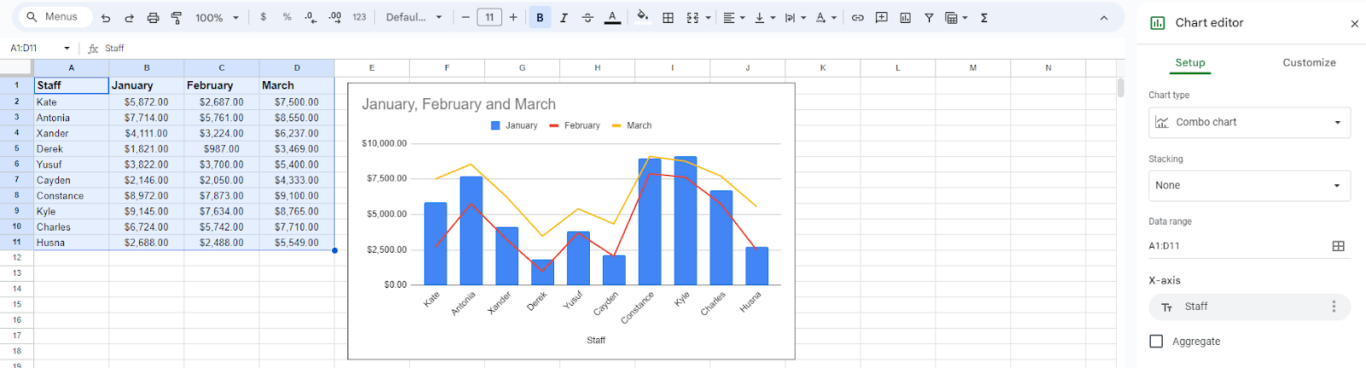Open the Staff X-axis options menu
Viewport: 1366px width, 368px height.
click(x=1333, y=307)
